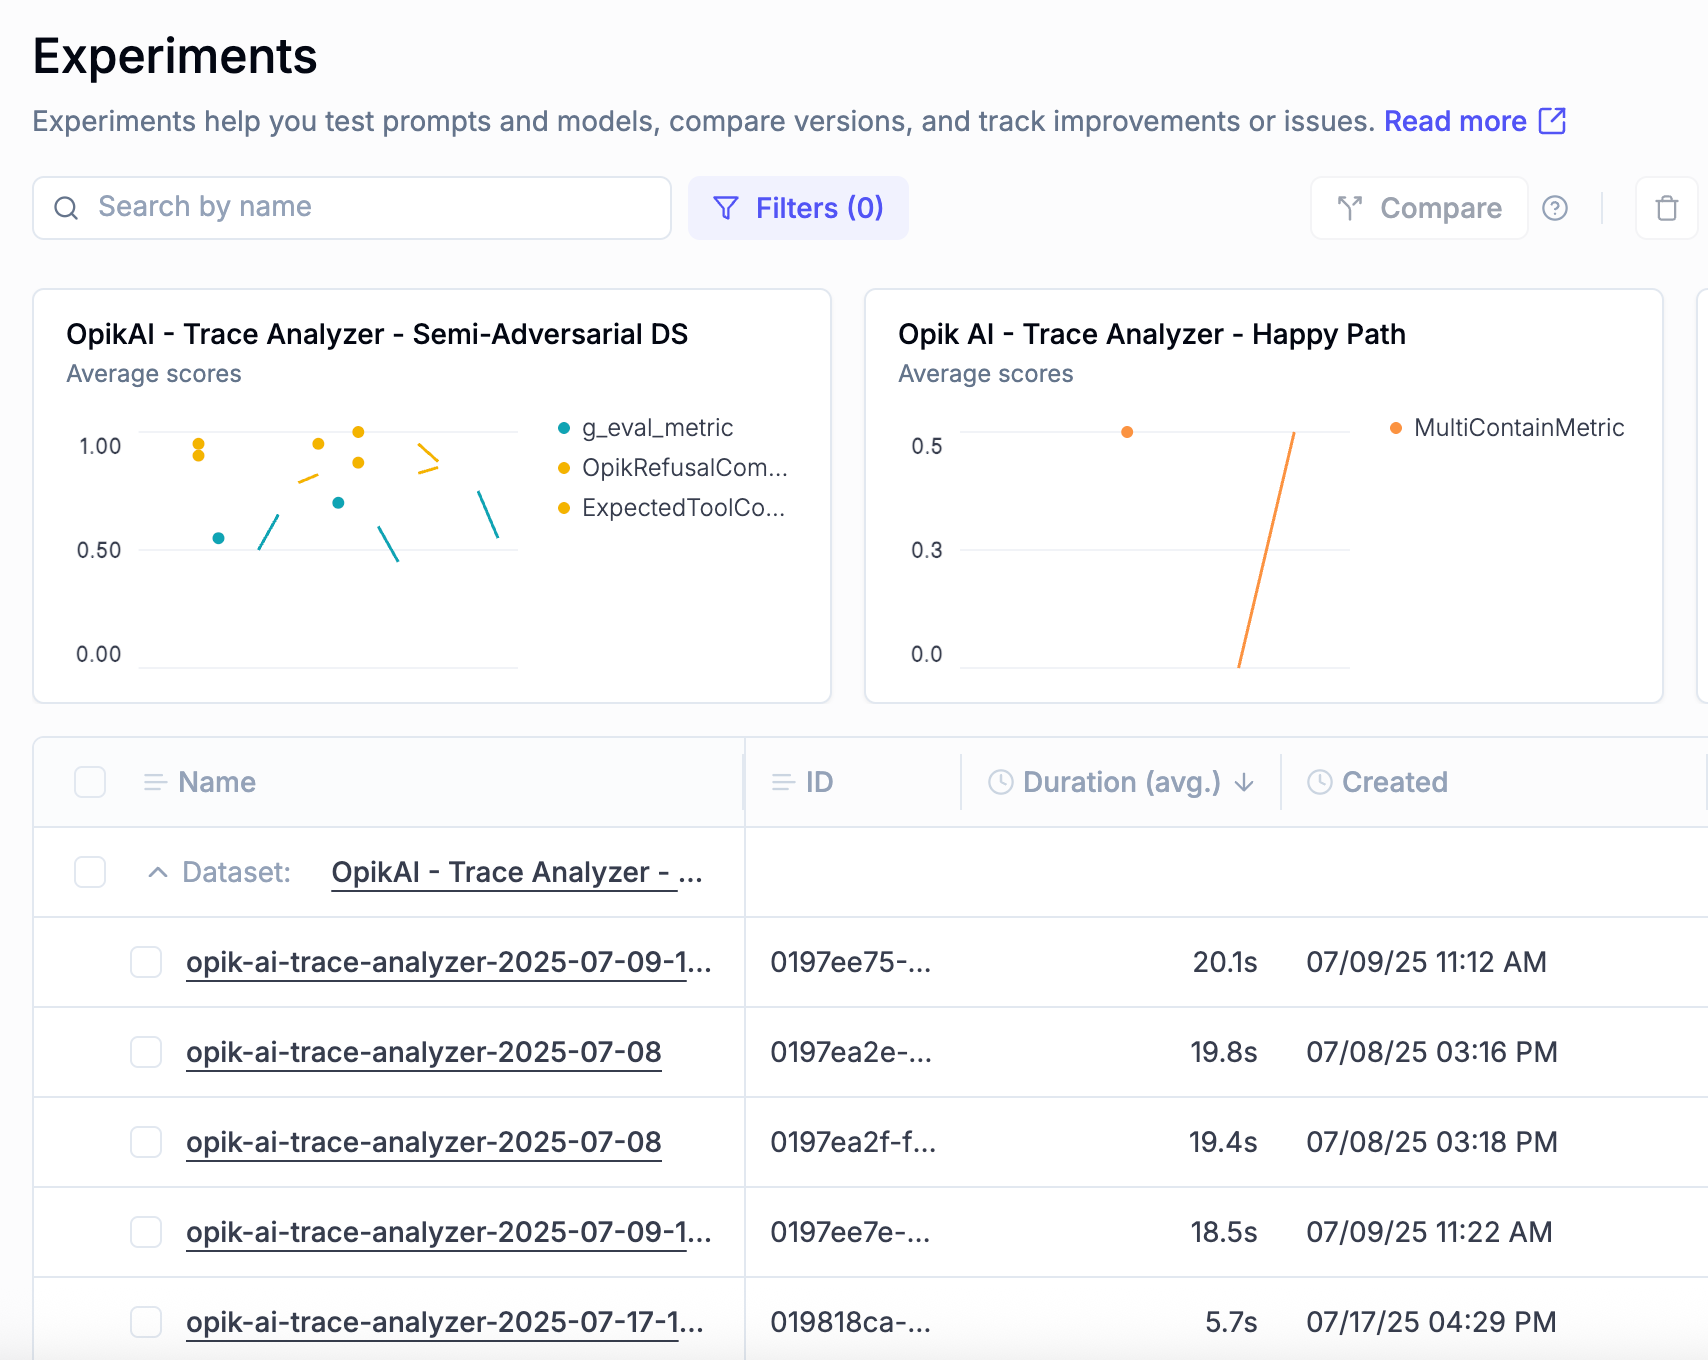This screenshot has width=1708, height=1360.
Task: Open the Read more documentation link
Action: click(1455, 121)
